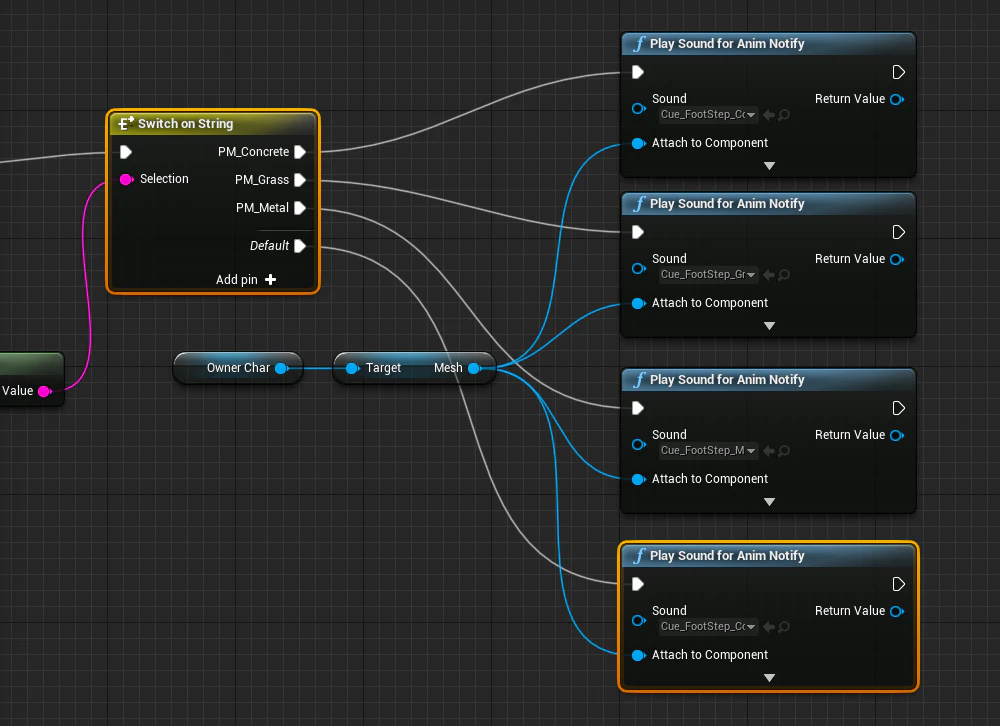Click Return Value pin on the Cue_FootStep_Gr node

pyautogui.click(x=897, y=259)
